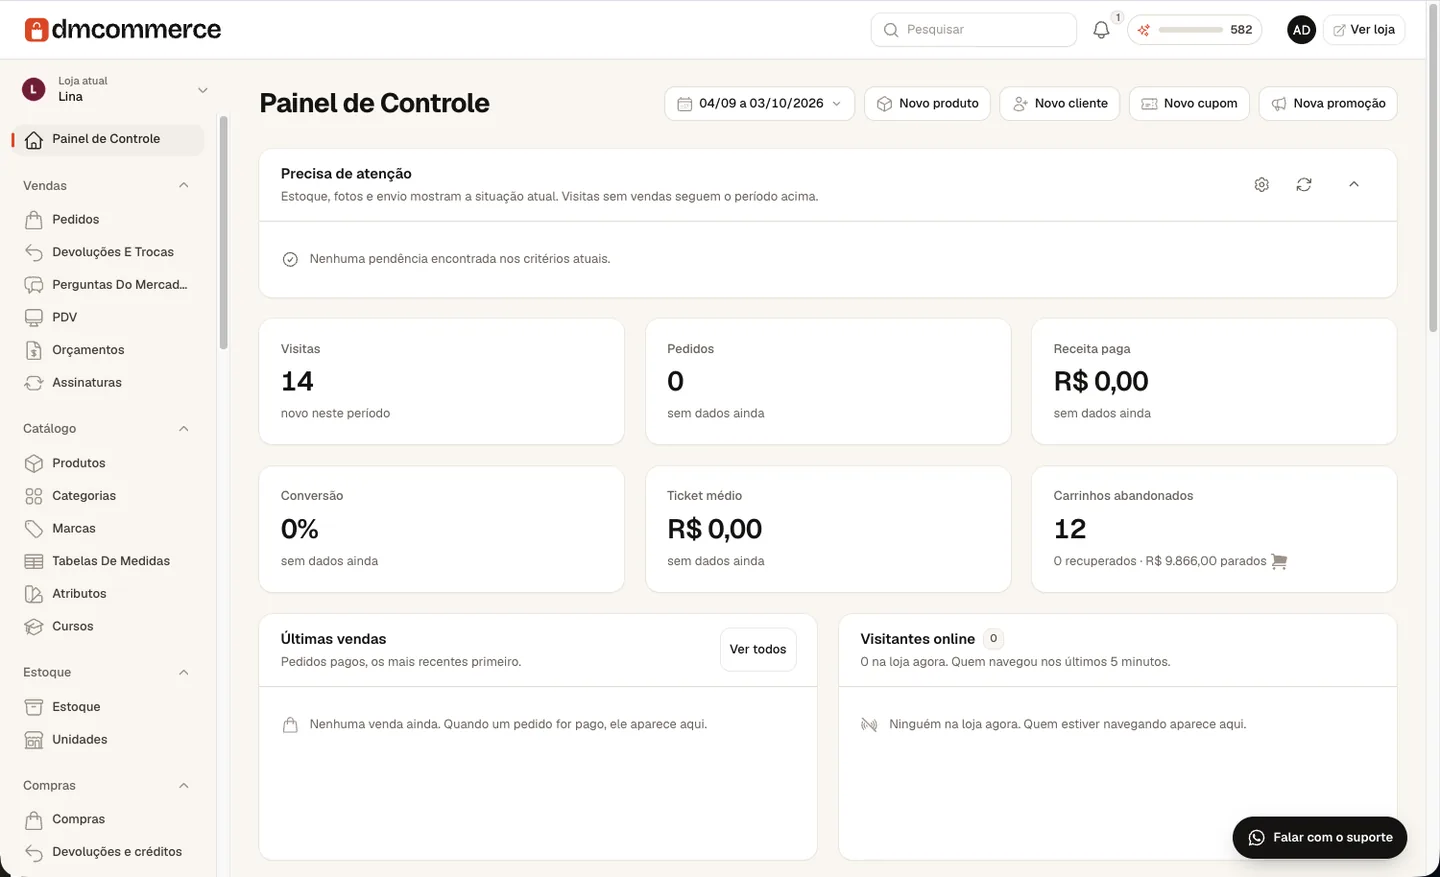The width and height of the screenshot is (1440, 877).
Task: Click the Devoluções e créditos return icon
Action: 34,852
